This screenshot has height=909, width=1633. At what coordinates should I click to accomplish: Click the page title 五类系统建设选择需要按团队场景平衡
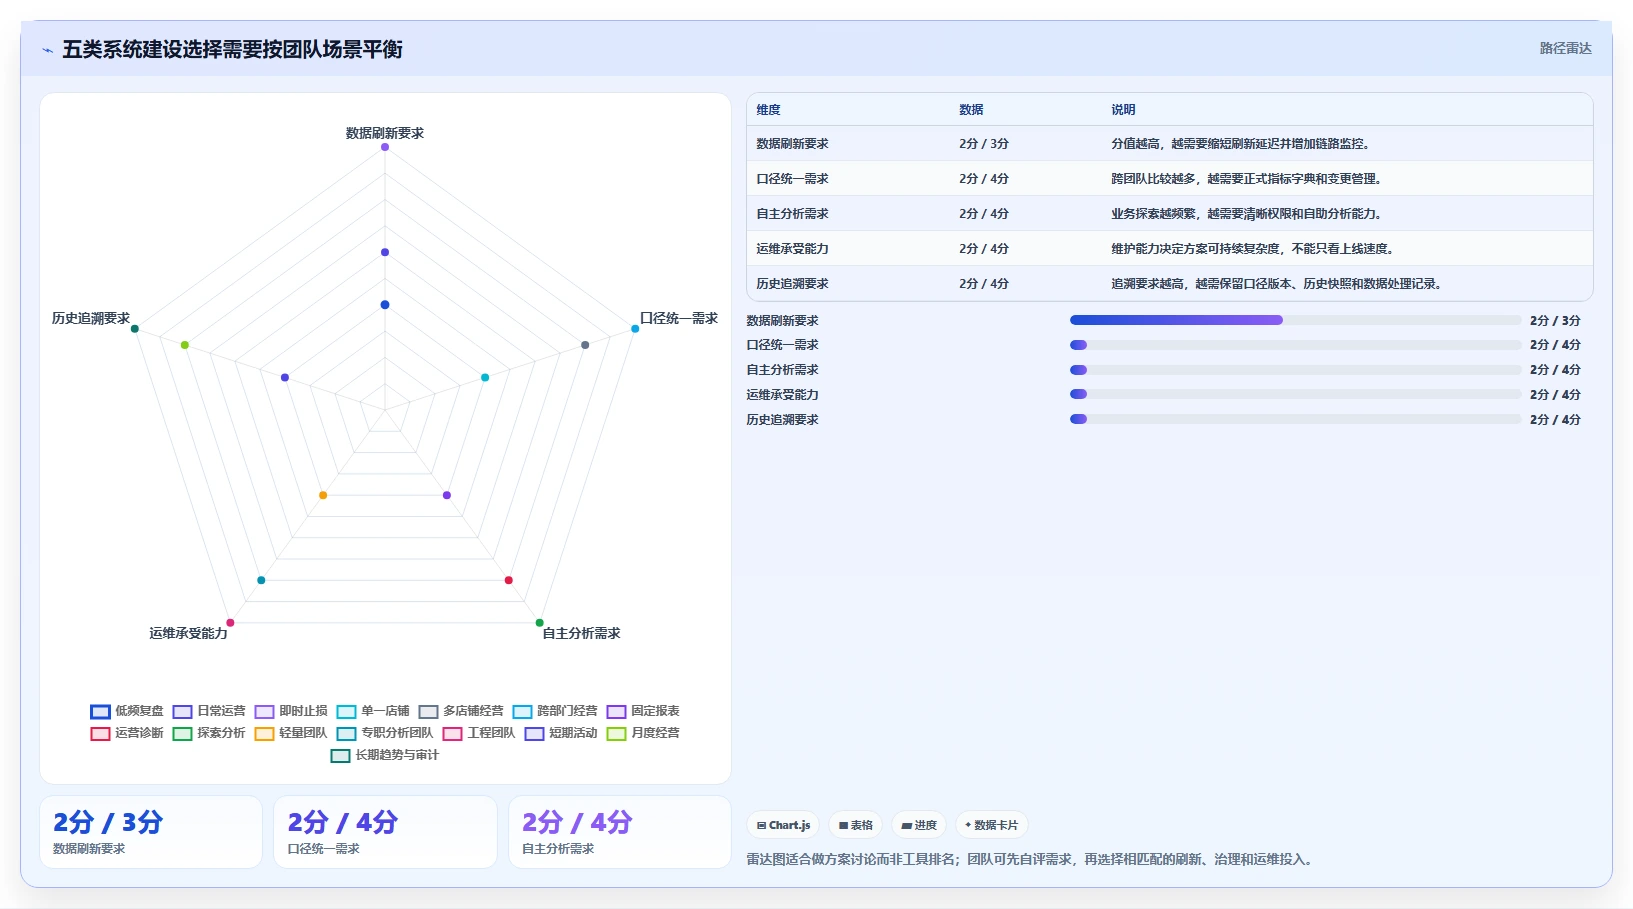232,50
